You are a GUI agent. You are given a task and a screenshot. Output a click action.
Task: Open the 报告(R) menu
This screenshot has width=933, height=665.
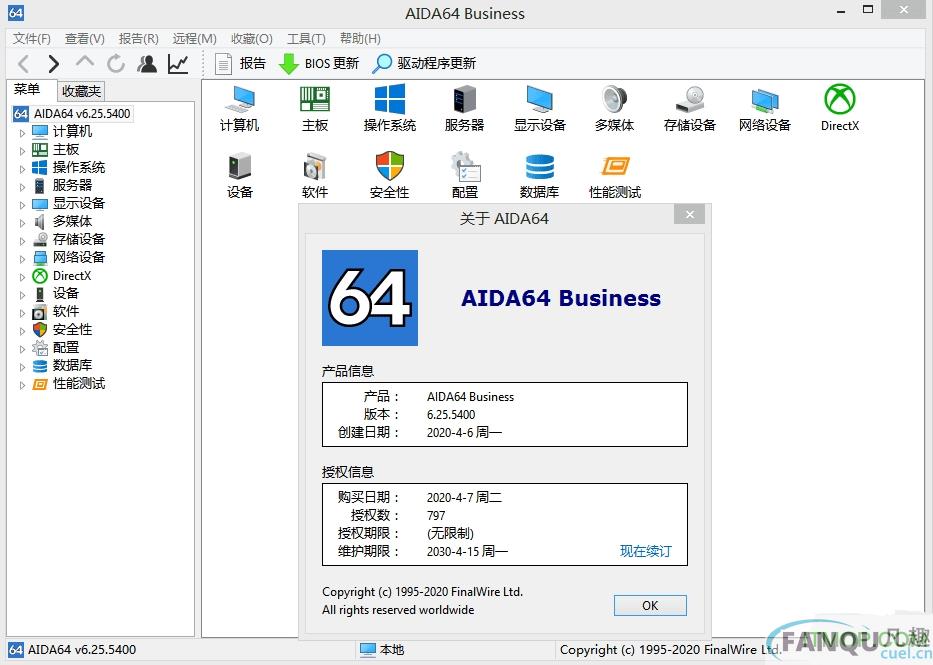[x=139, y=39]
